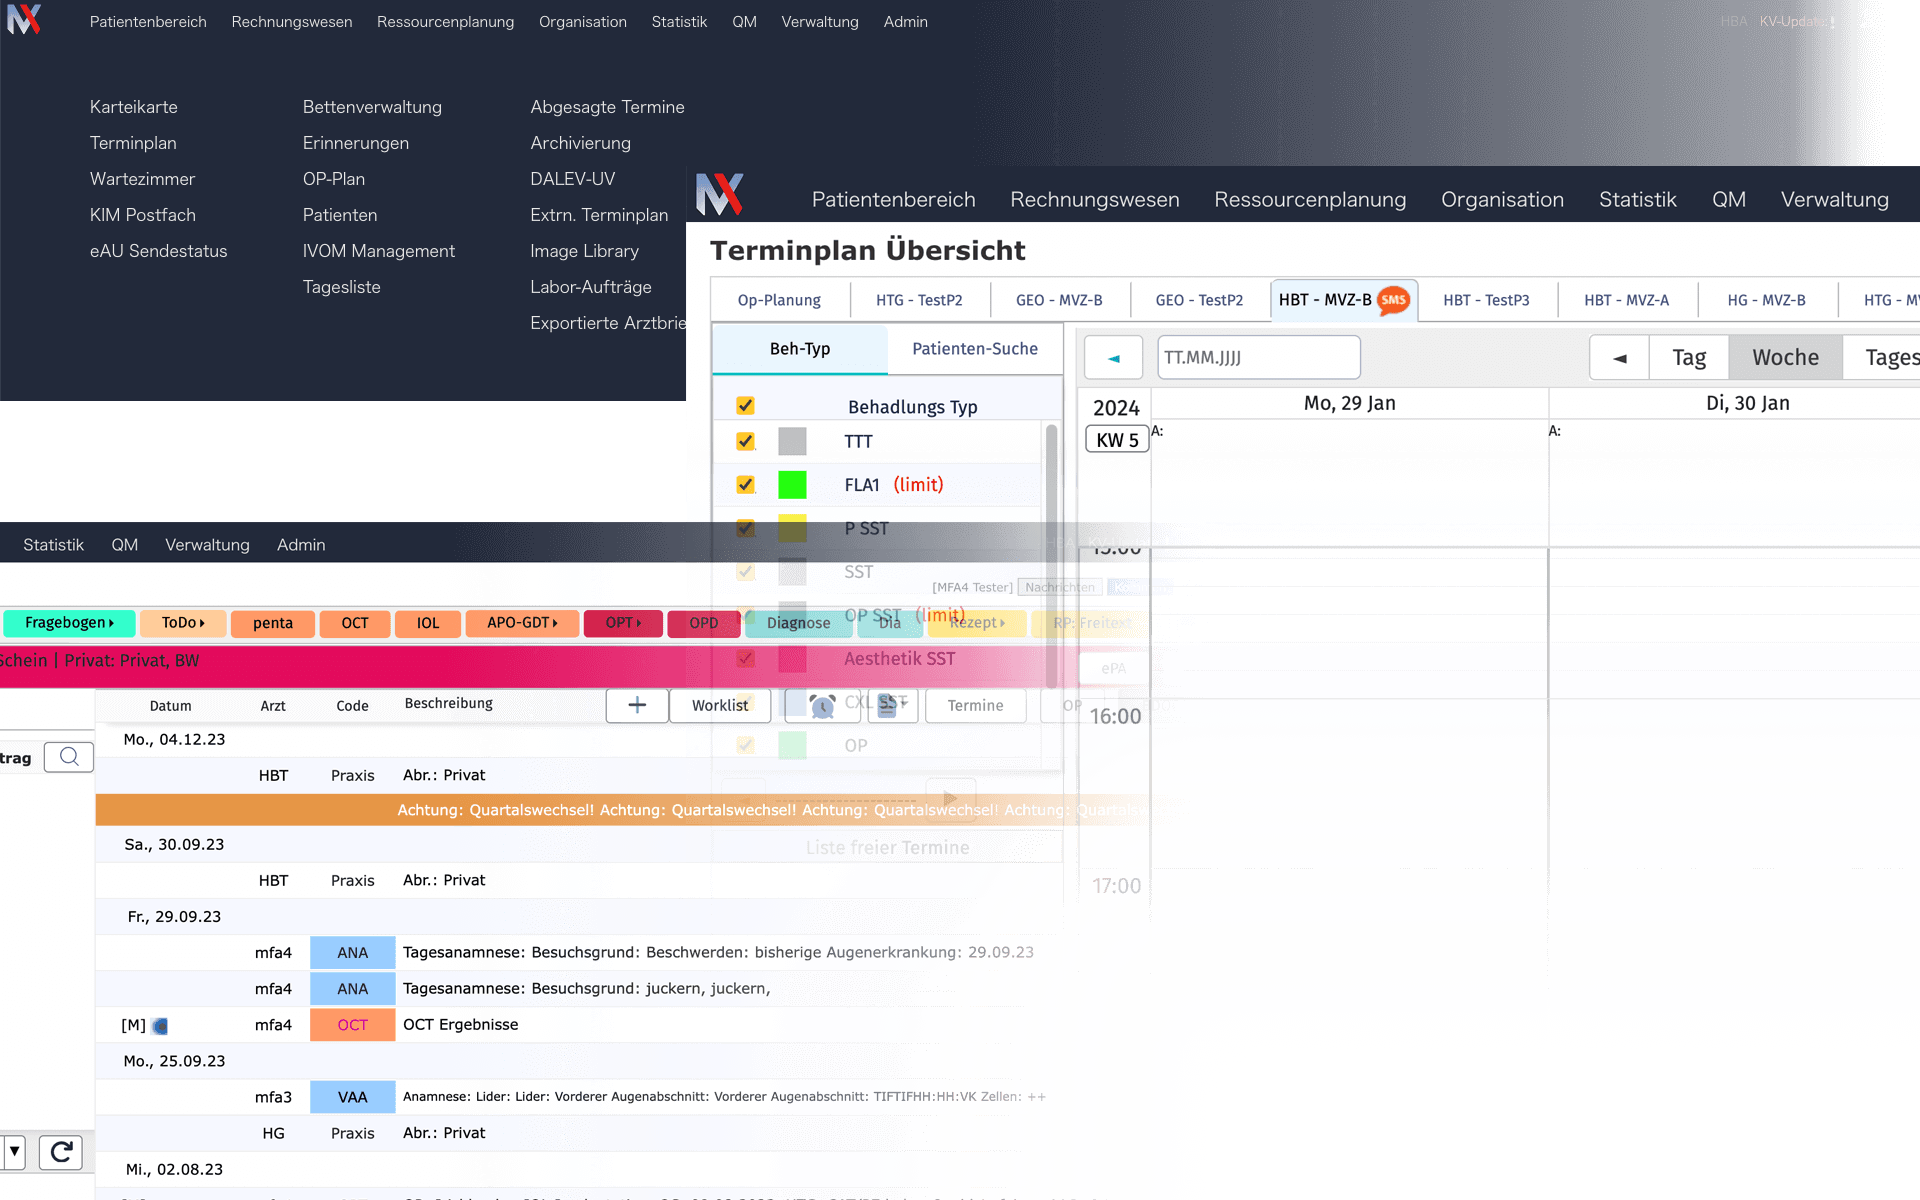Open Verwaltung in the Karteikarte window menu bar
The width and height of the screenshot is (1920, 1200).
[x=207, y=545]
